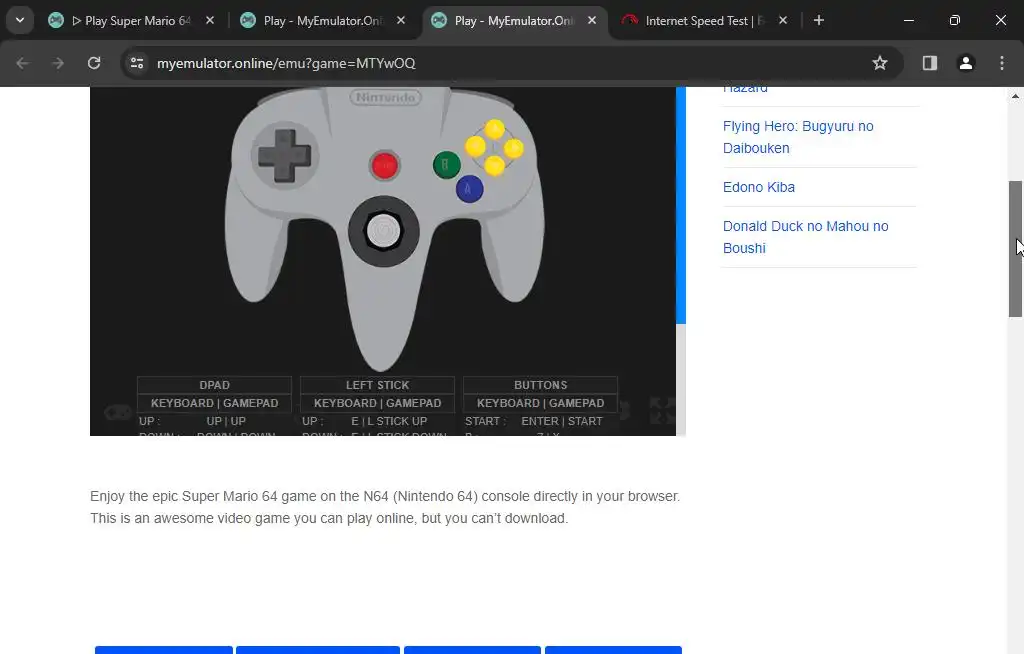This screenshot has width=1024, height=654.
Task: Open the Chrome profile menu
Action: pos(966,63)
